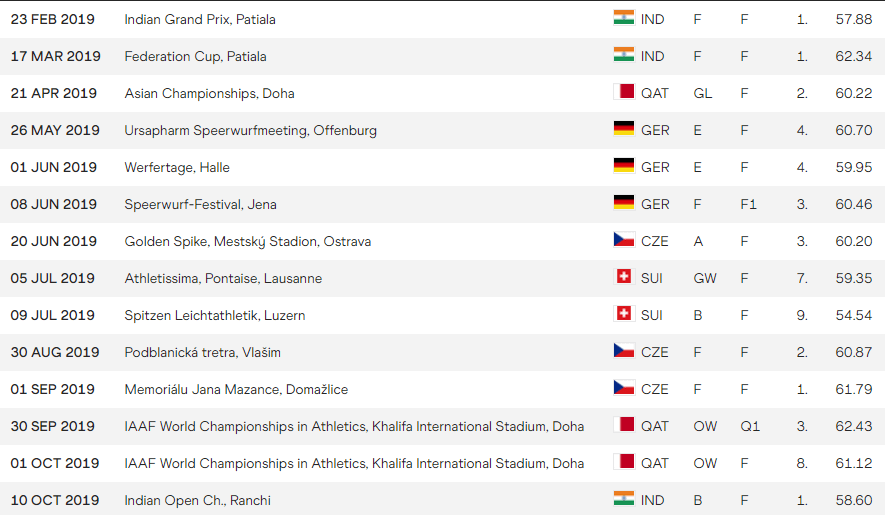Click the German flag for Ursapharm Speerwurfmeeting
Viewport: 885px width, 515px height.
click(623, 129)
